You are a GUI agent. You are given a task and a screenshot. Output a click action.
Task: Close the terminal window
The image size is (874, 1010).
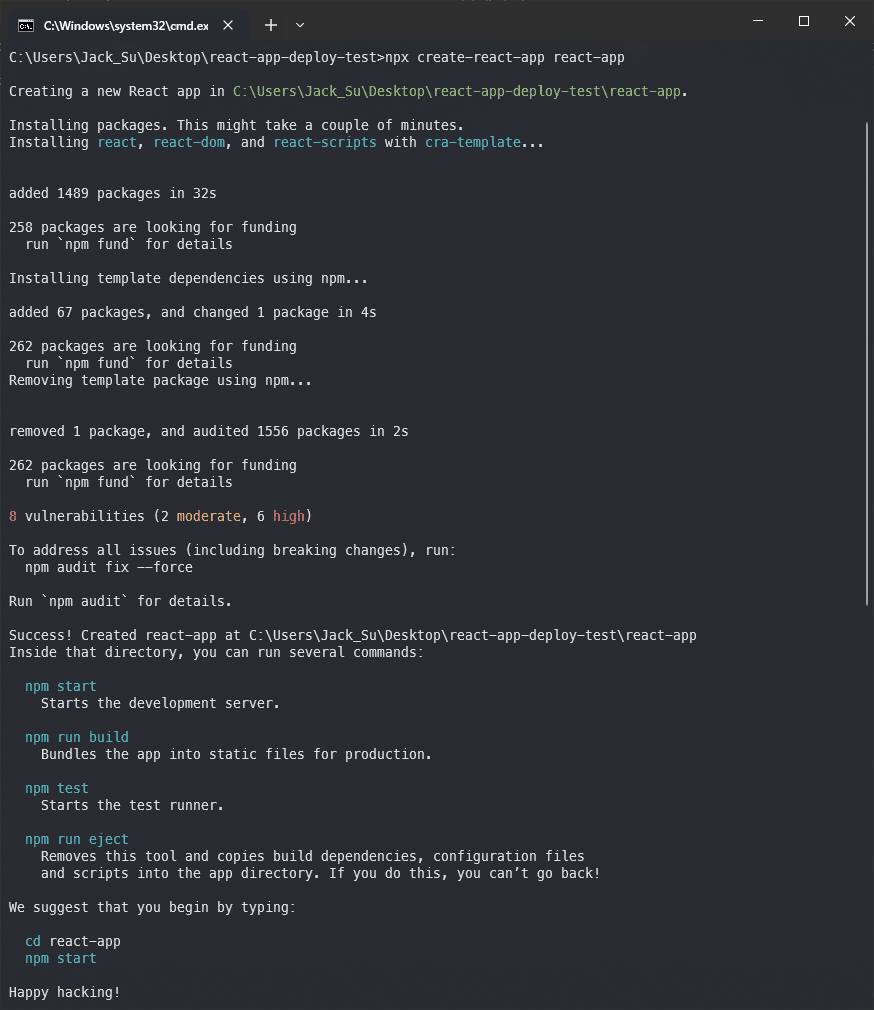[850, 21]
